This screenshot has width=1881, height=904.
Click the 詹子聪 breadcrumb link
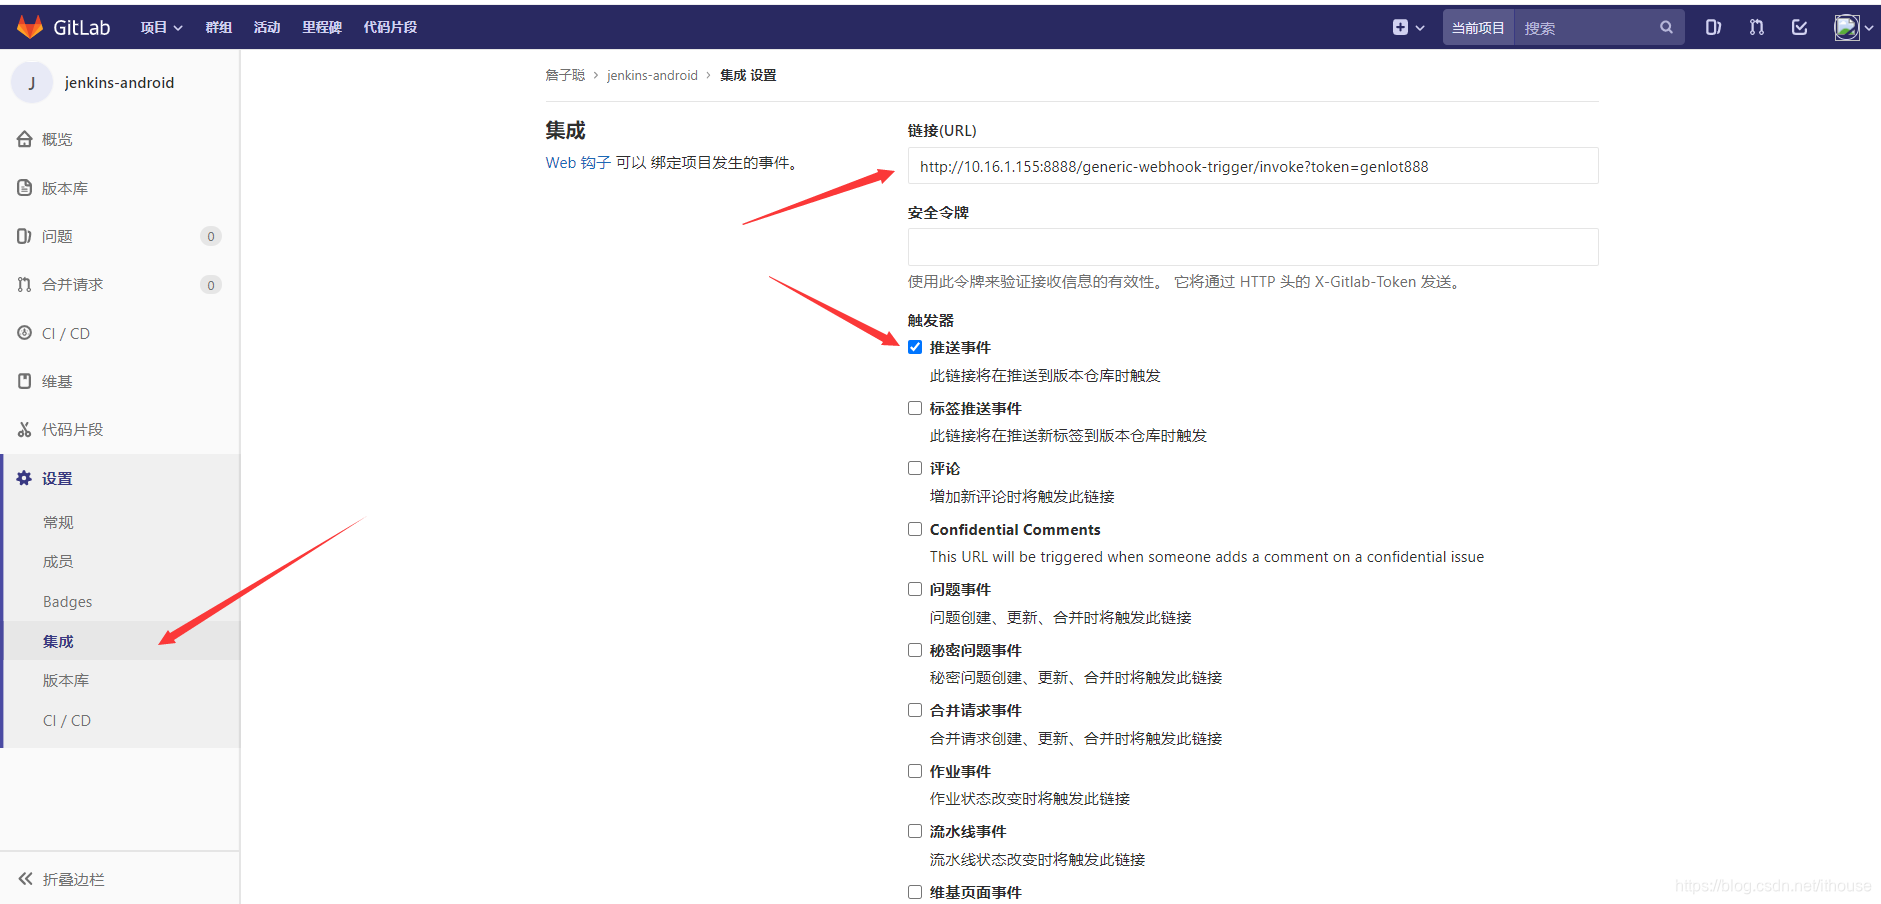coord(565,75)
